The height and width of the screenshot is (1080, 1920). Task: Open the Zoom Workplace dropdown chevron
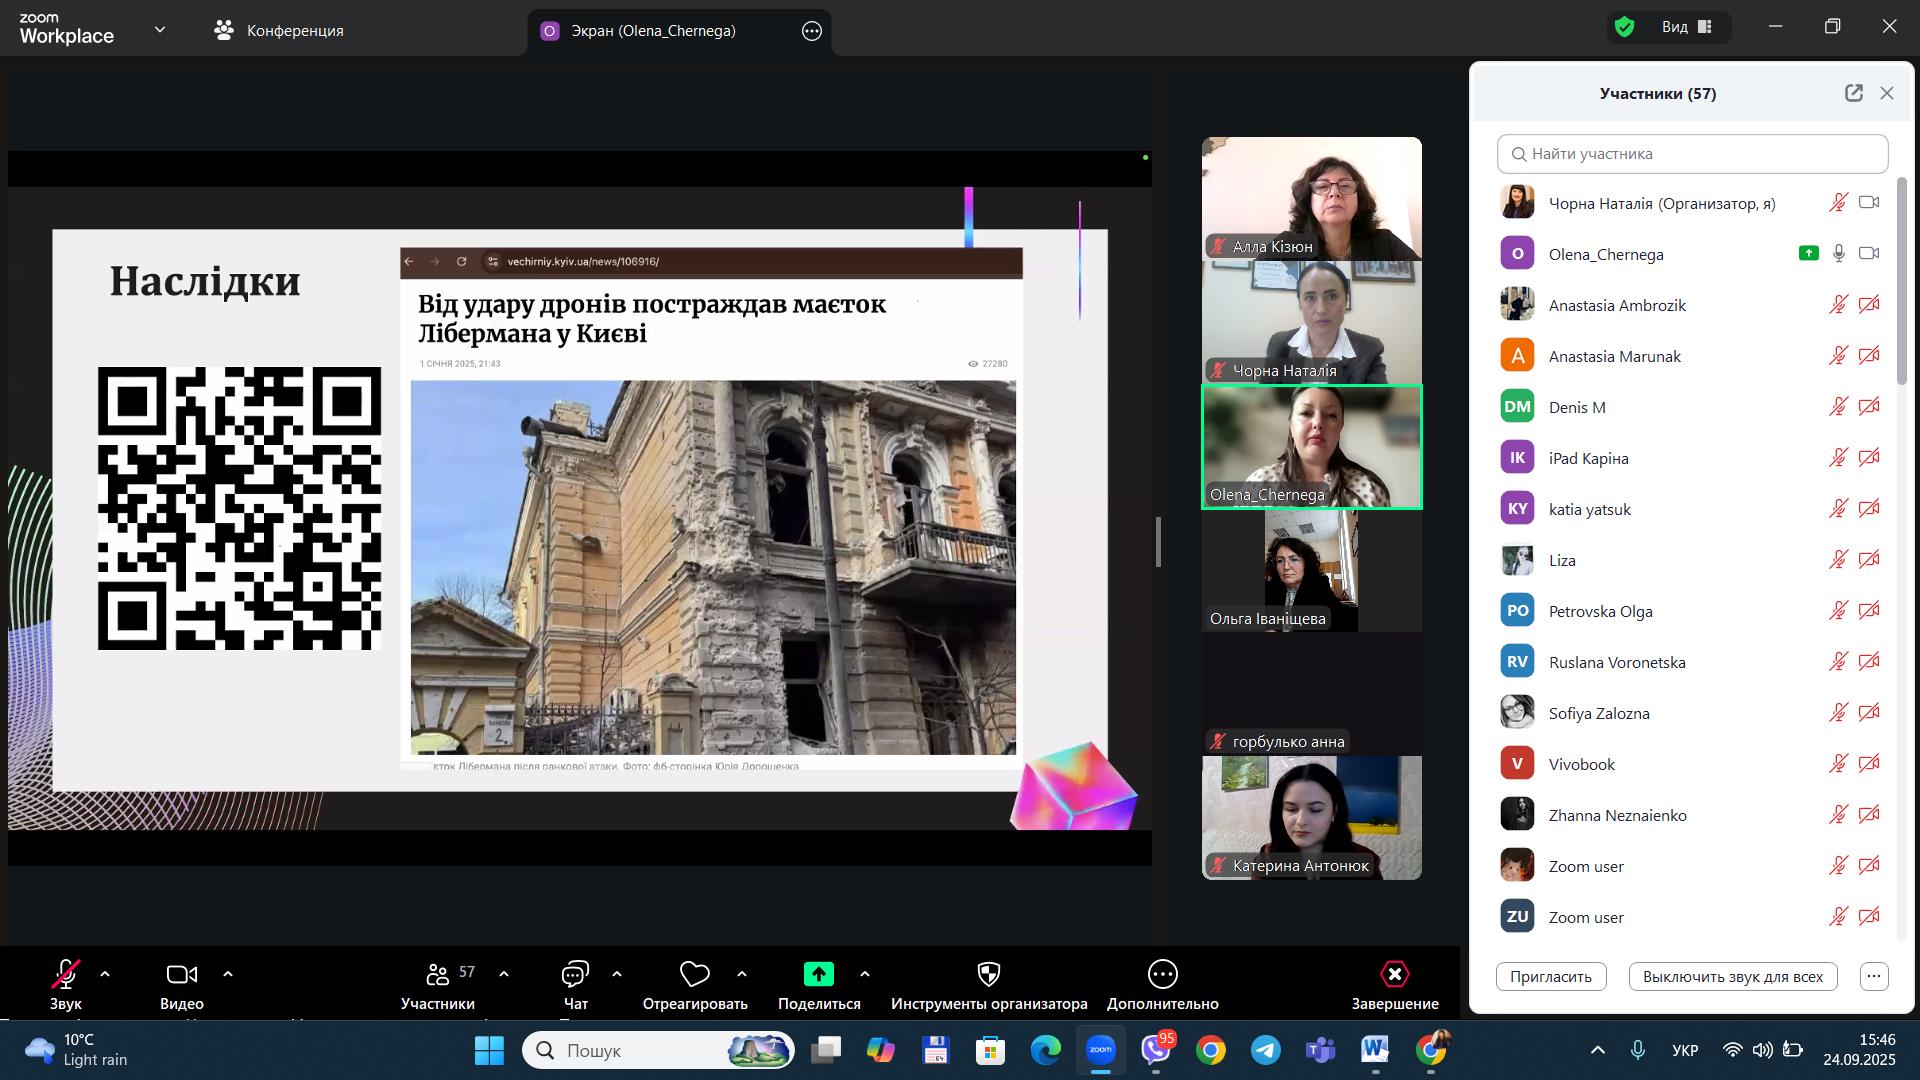pyautogui.click(x=160, y=30)
